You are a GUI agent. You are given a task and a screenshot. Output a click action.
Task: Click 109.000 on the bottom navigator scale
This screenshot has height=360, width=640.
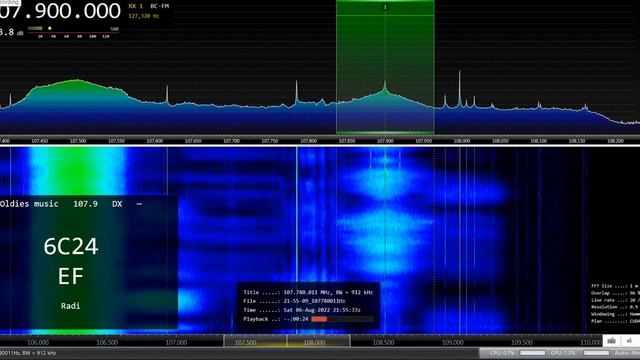pyautogui.click(x=453, y=342)
